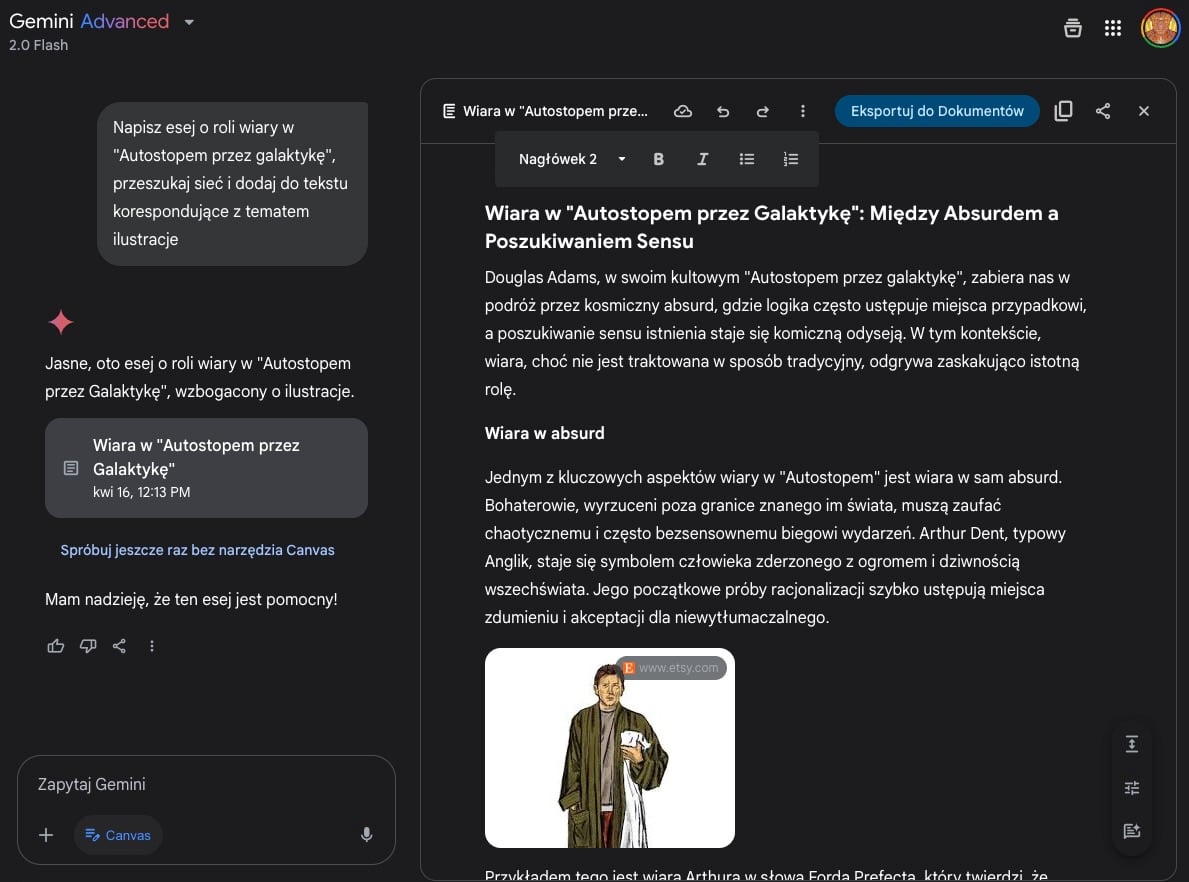Toggle the Canvas tool chip

click(x=118, y=835)
